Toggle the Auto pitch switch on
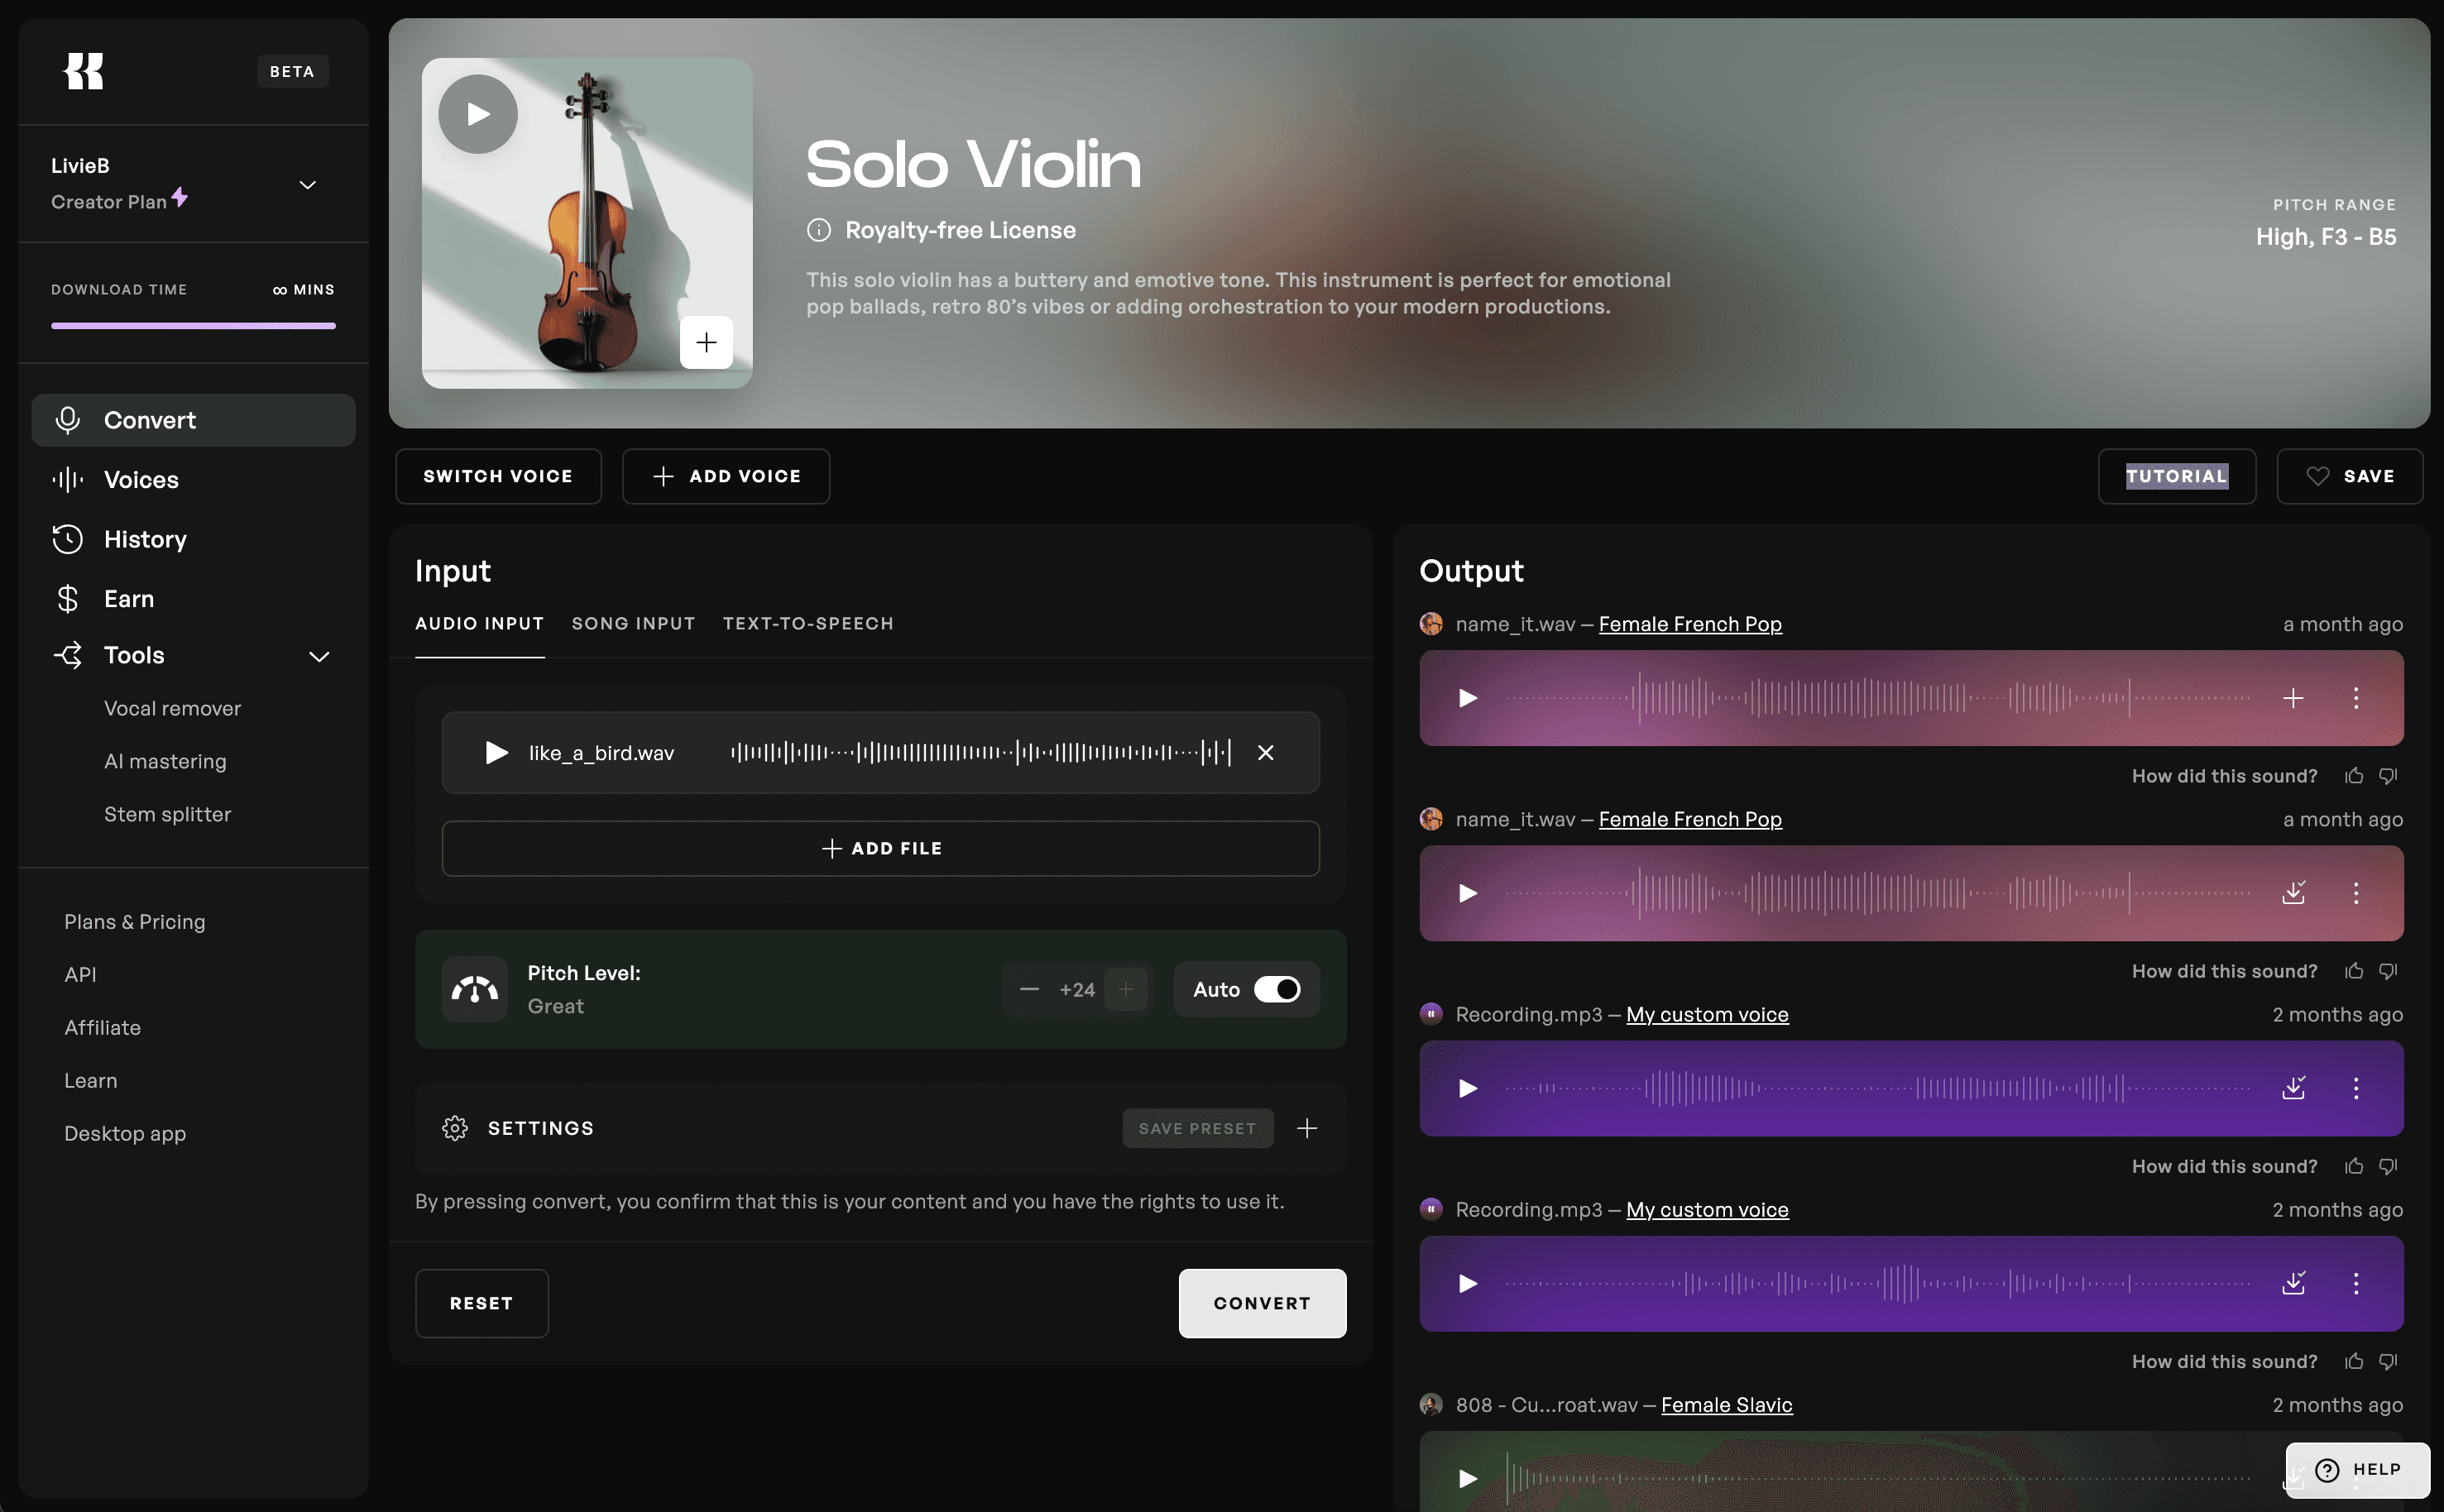Screen dimensions: 2444x1512 [1283, 988]
